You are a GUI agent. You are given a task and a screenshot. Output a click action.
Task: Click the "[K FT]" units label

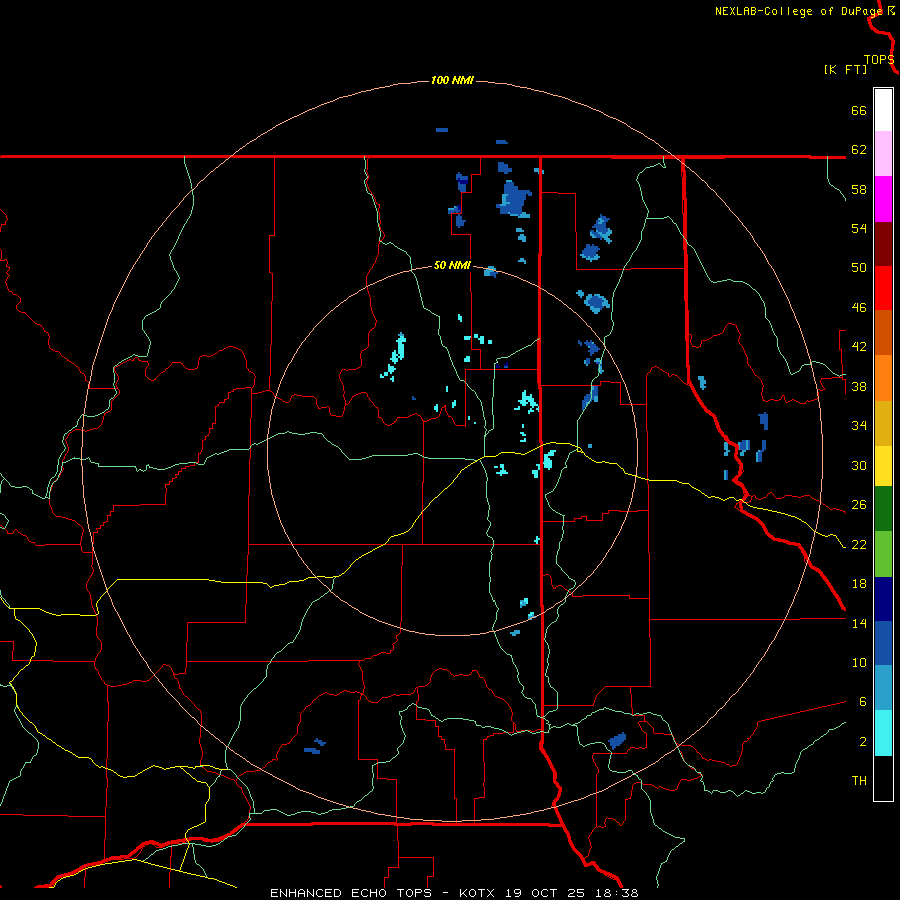point(845,69)
